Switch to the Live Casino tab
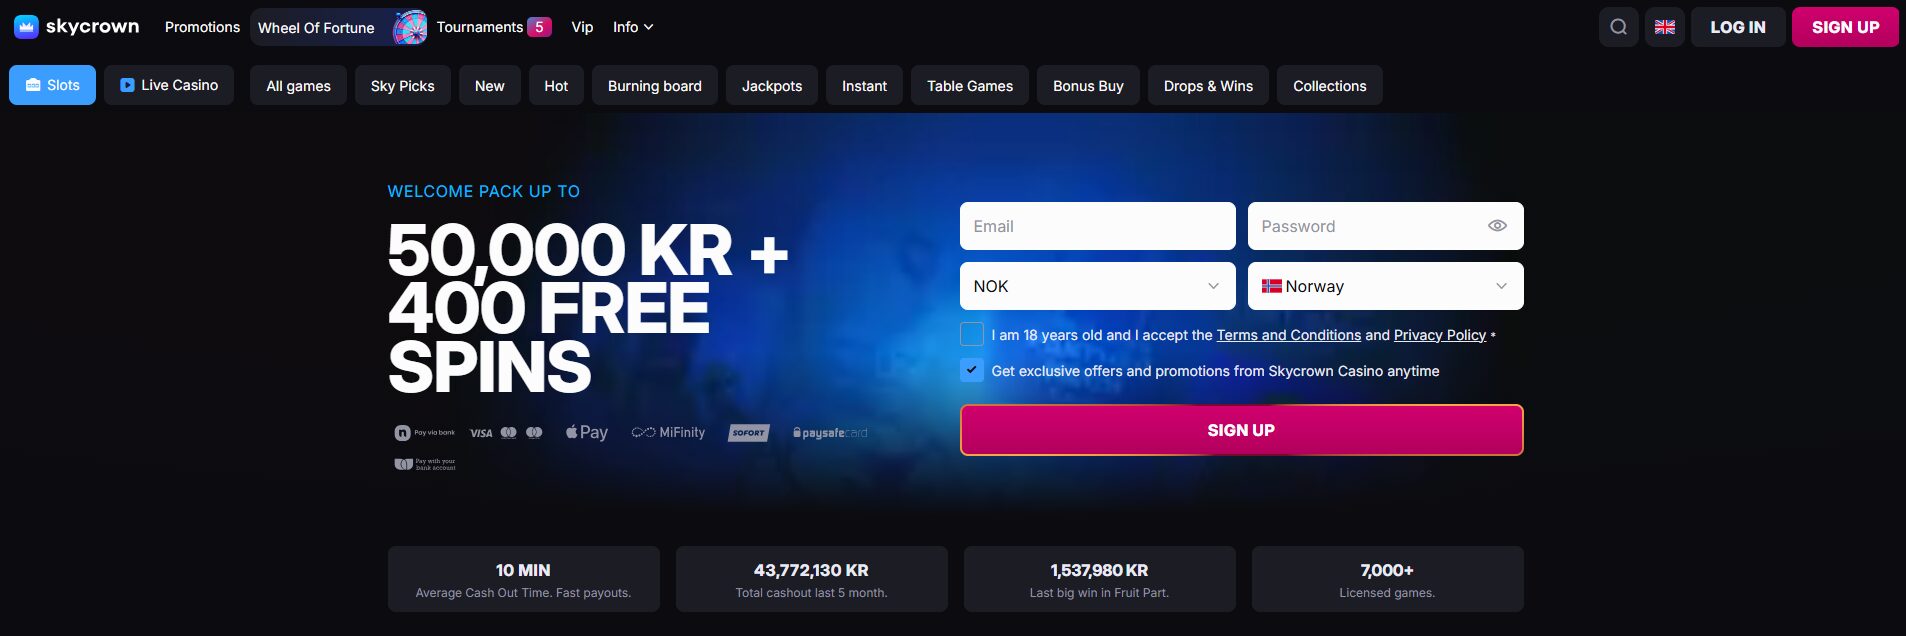The height and width of the screenshot is (636, 1906). click(x=169, y=85)
